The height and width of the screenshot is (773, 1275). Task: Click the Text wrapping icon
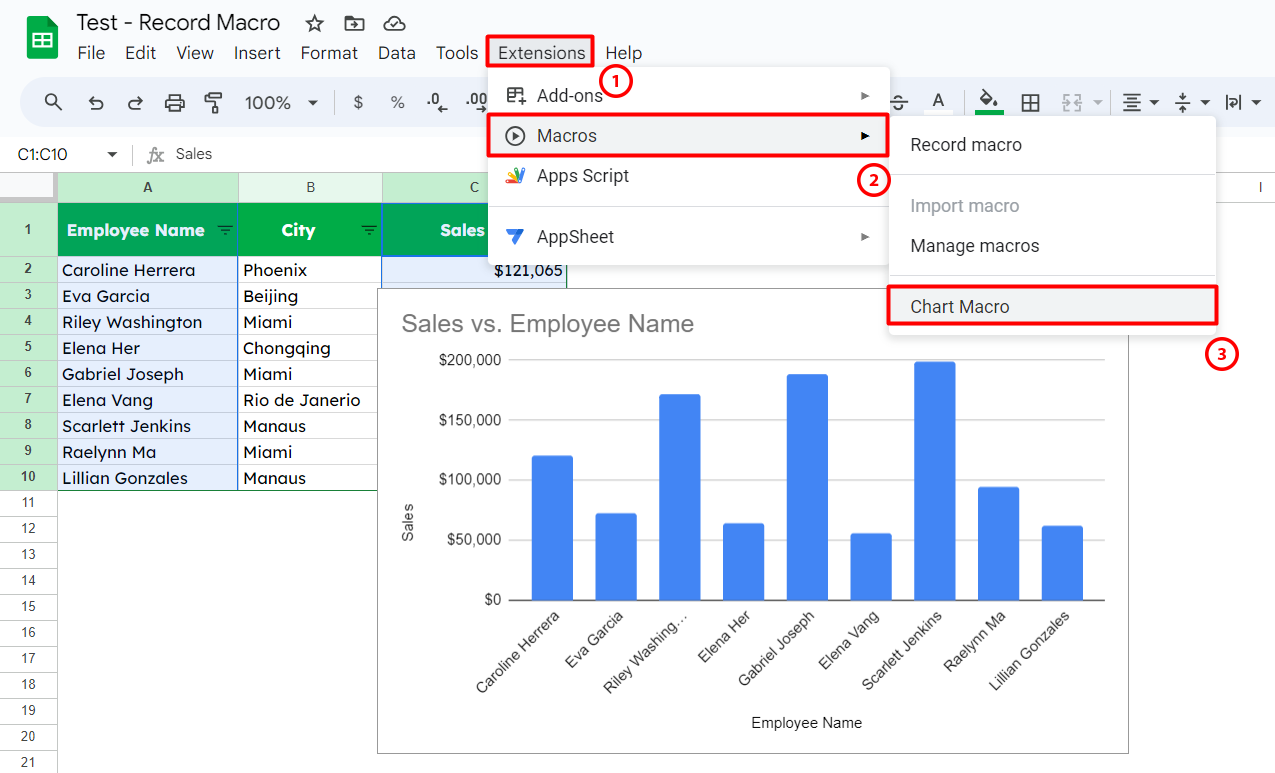click(x=1233, y=102)
